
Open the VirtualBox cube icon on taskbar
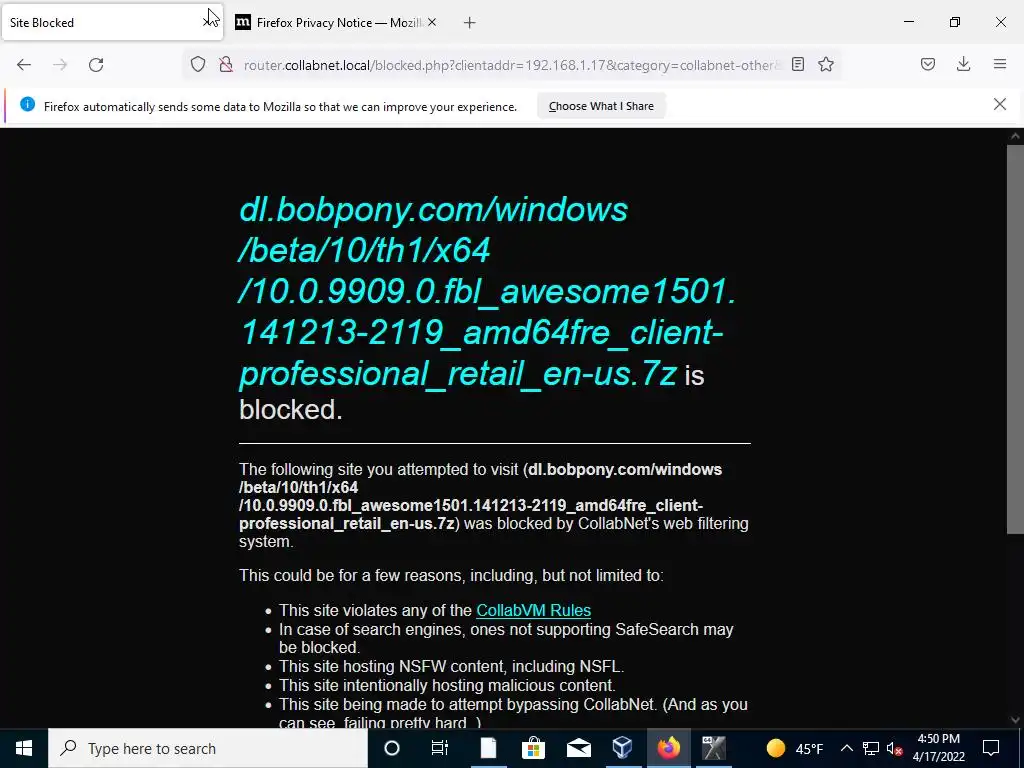click(x=623, y=748)
